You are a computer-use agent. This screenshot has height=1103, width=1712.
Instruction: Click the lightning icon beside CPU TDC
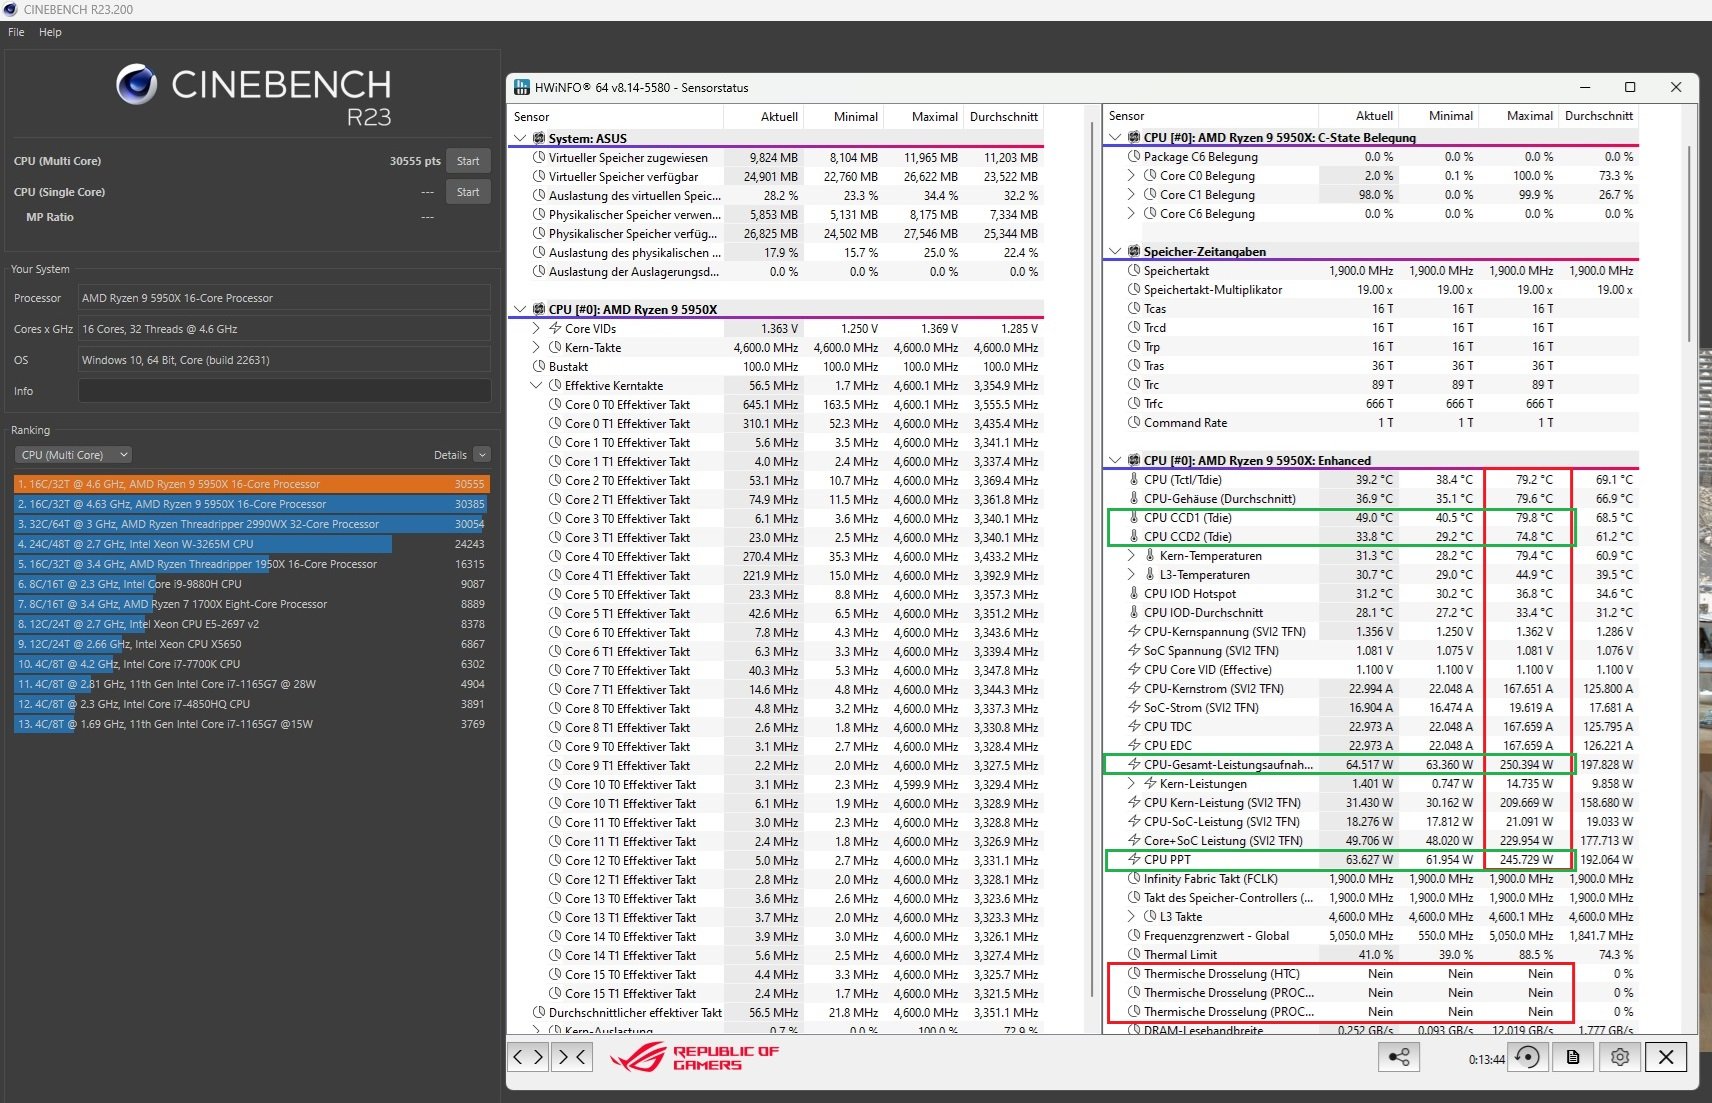1134,727
